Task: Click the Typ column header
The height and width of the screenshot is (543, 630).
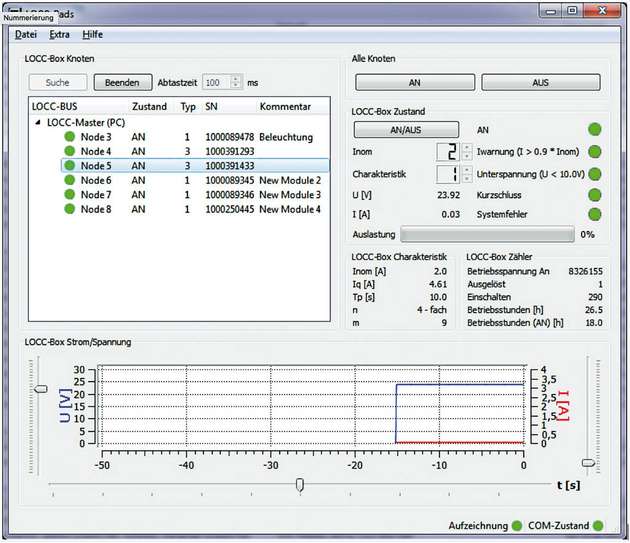Action: click(x=188, y=107)
